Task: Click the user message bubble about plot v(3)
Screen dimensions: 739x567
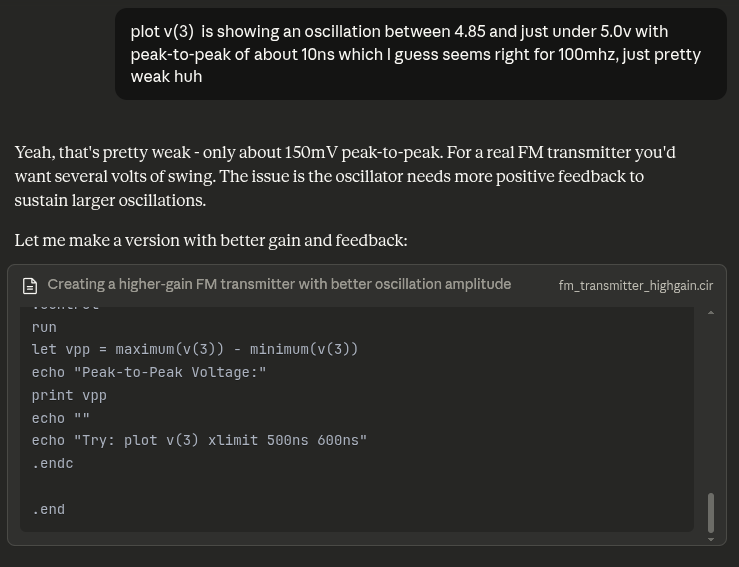Action: (x=420, y=54)
